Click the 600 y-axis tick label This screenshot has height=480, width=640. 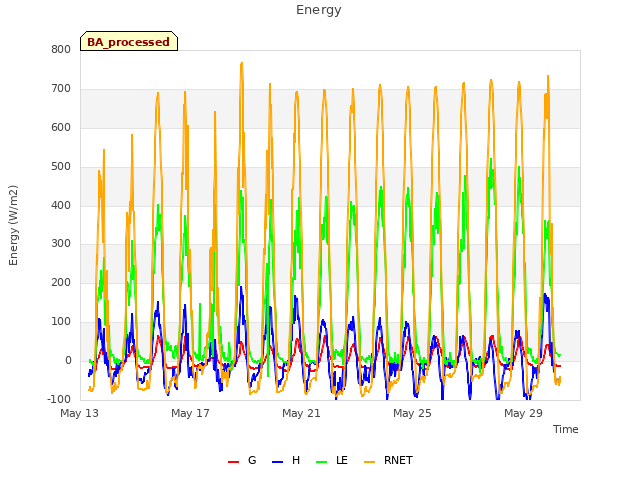coord(61,127)
